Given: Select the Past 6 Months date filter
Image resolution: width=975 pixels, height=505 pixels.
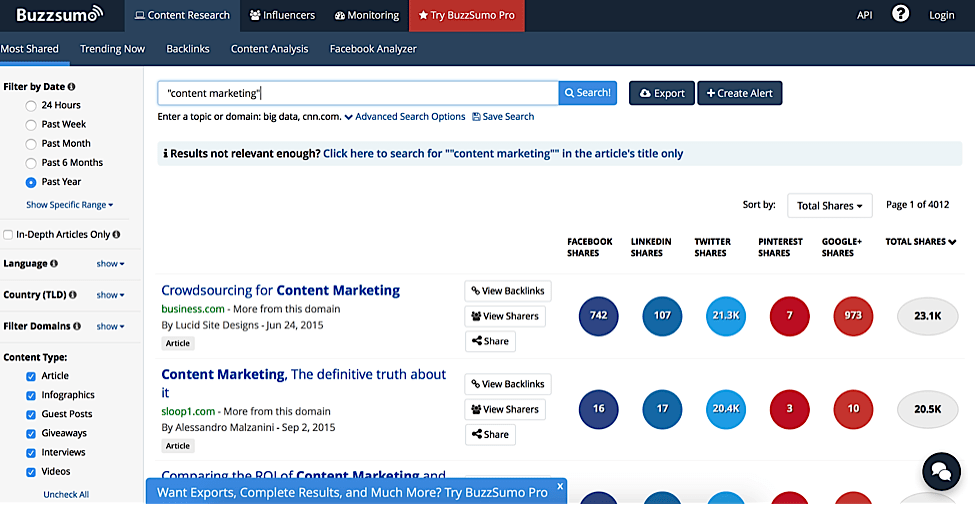Looking at the screenshot, I should [x=30, y=164].
